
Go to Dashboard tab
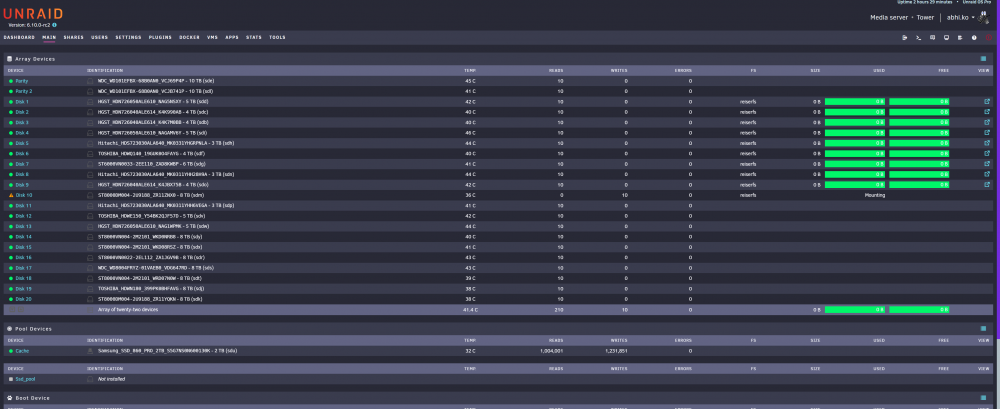click(x=19, y=38)
